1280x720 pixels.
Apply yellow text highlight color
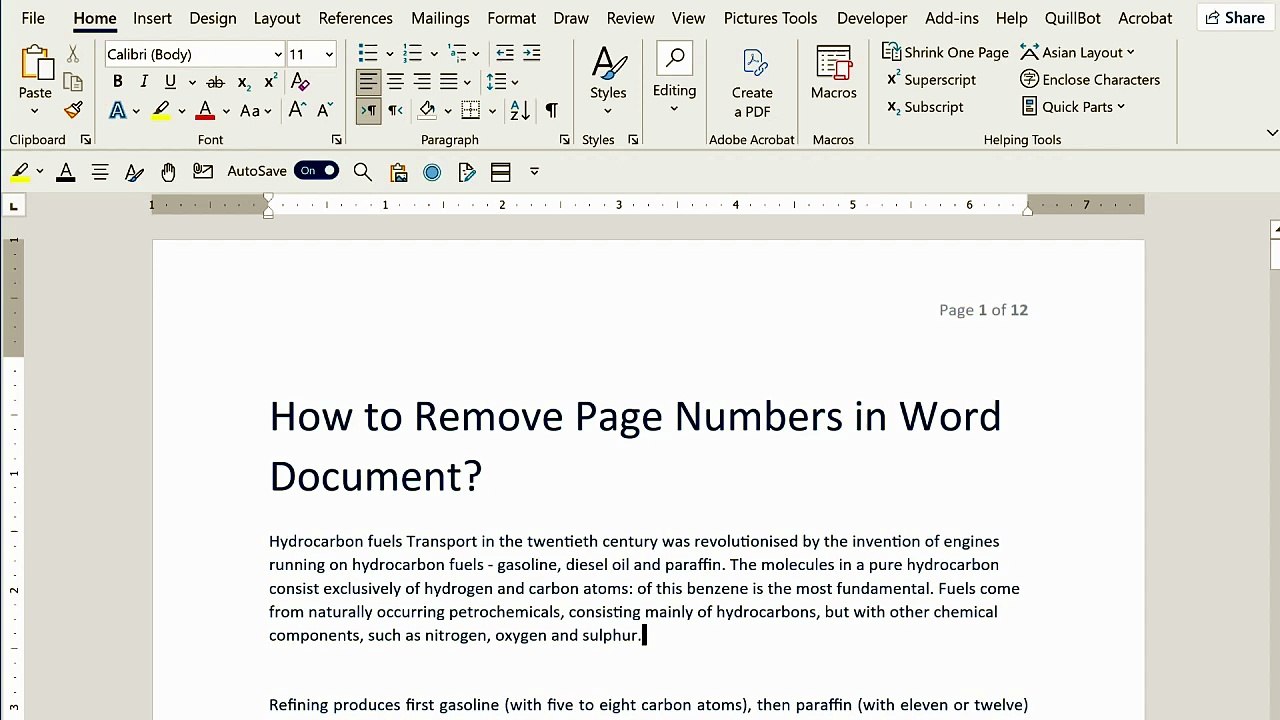tap(161, 111)
